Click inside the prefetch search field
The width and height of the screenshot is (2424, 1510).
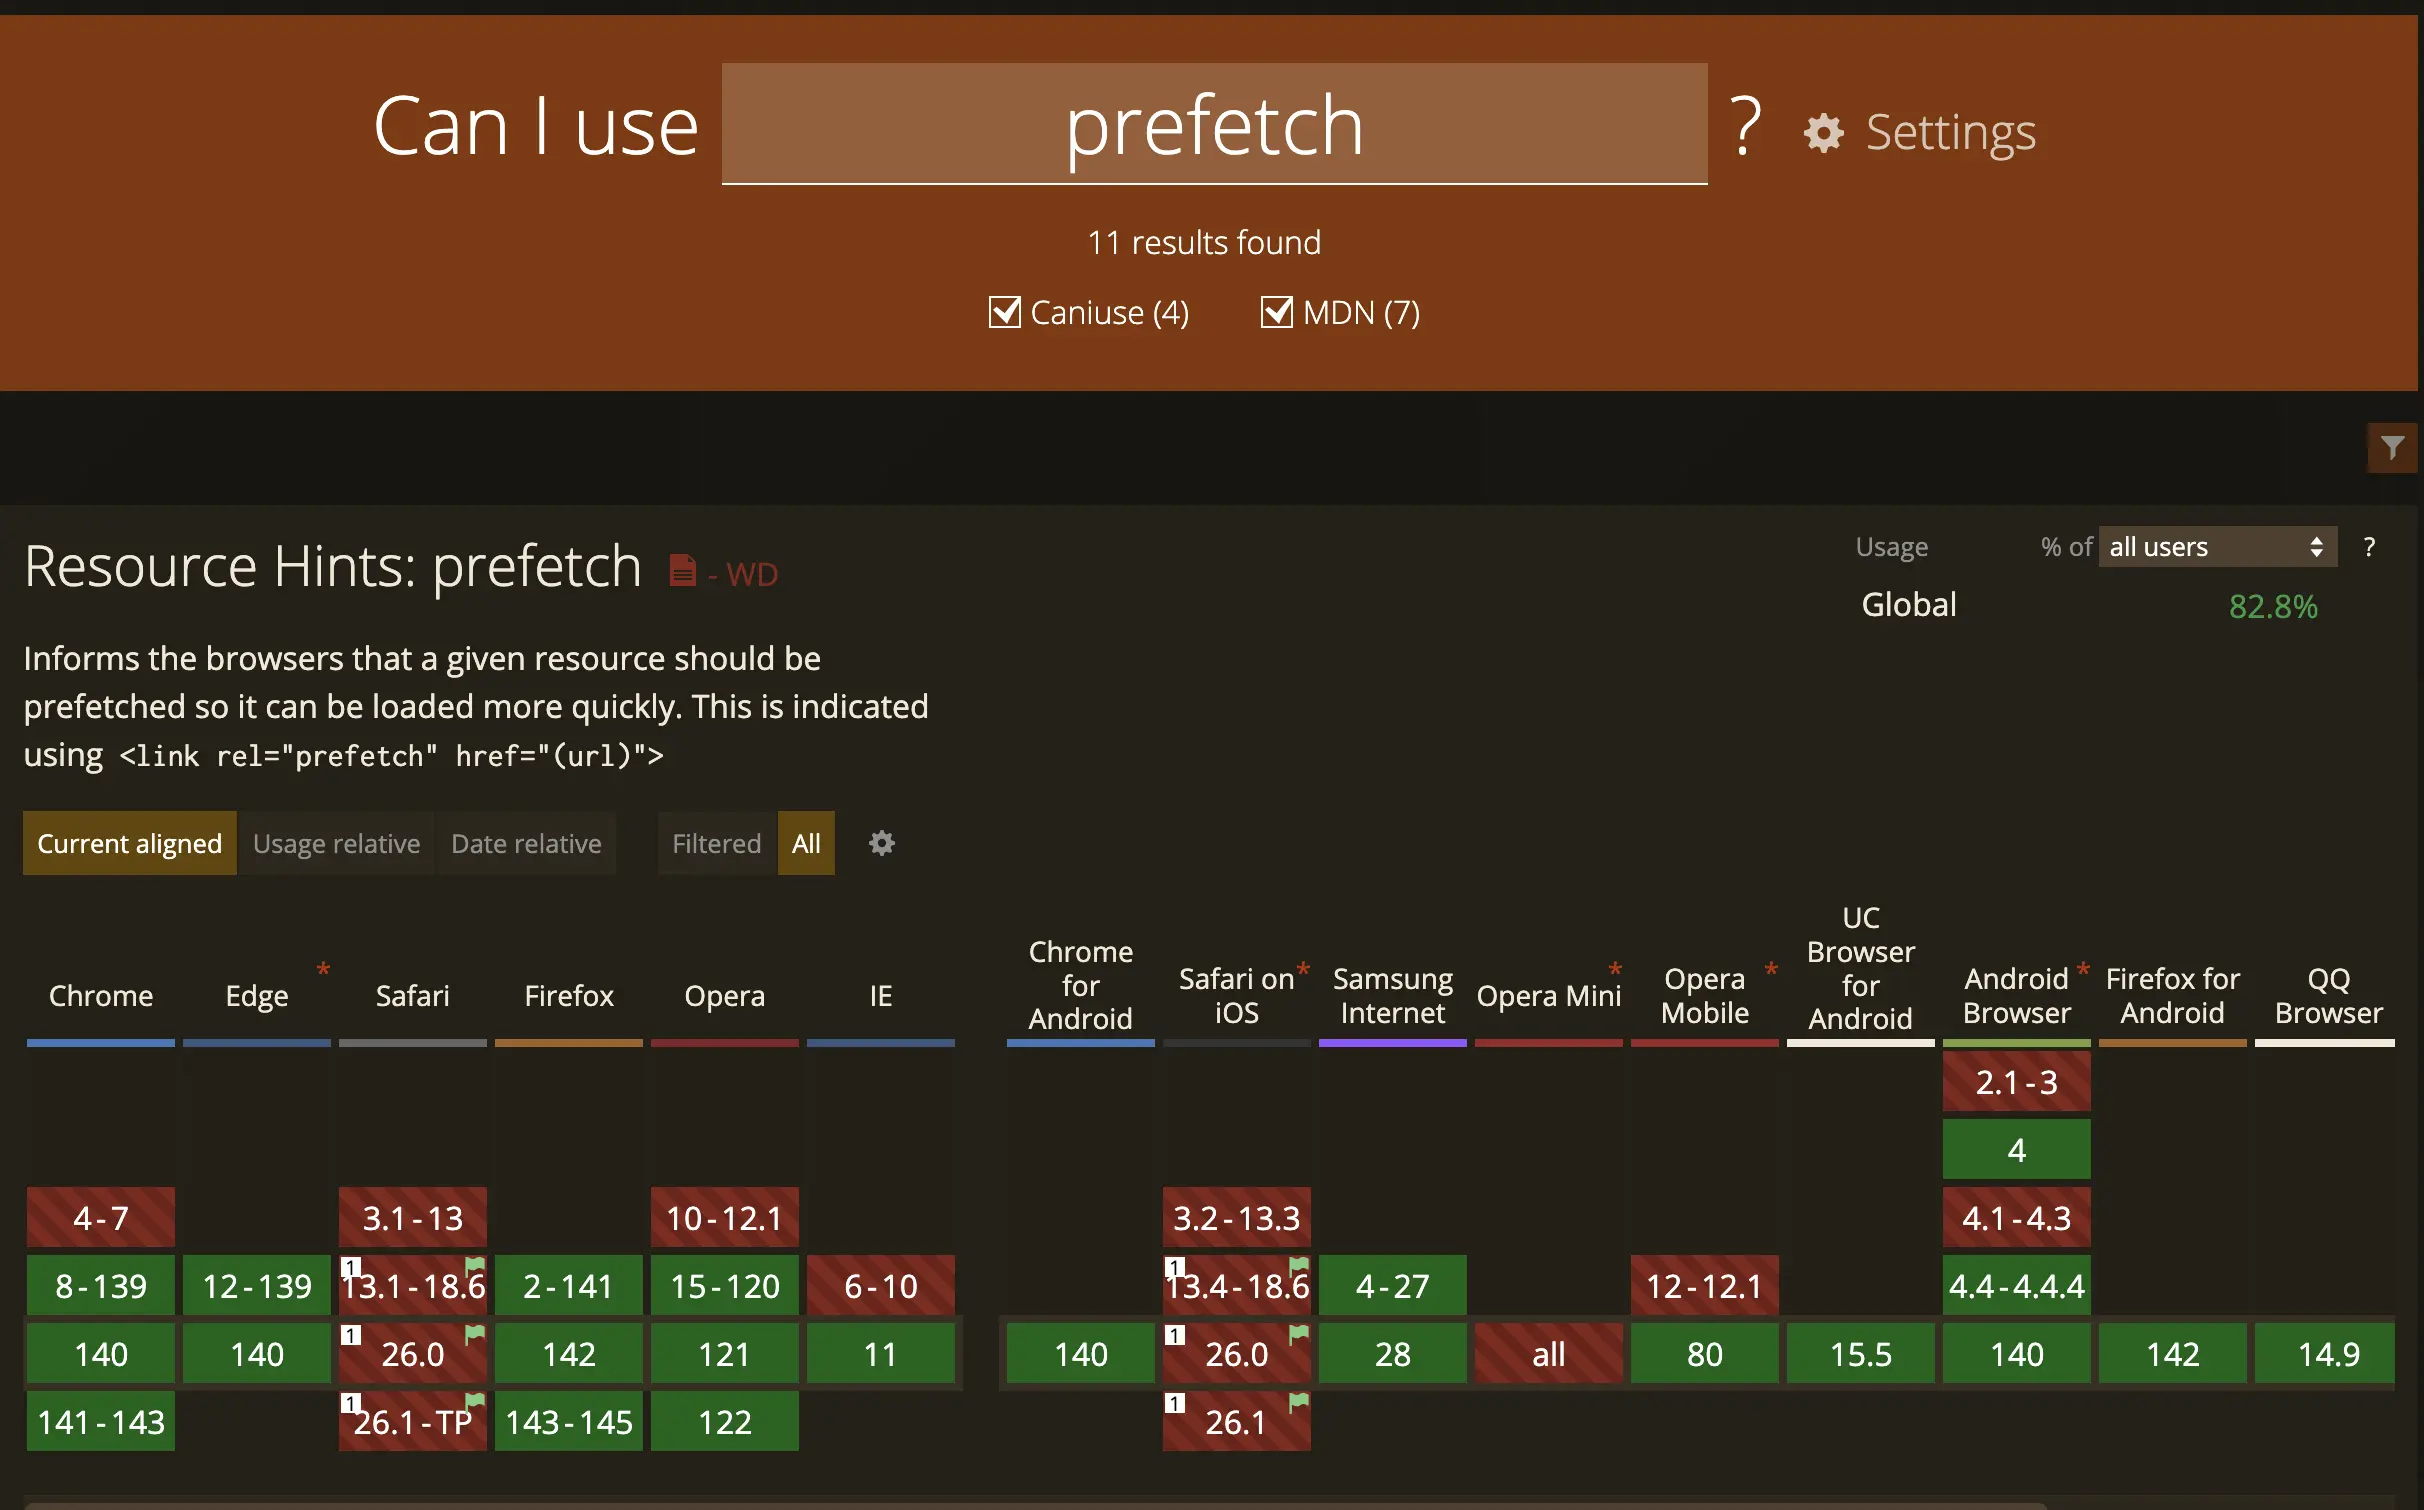(1213, 125)
